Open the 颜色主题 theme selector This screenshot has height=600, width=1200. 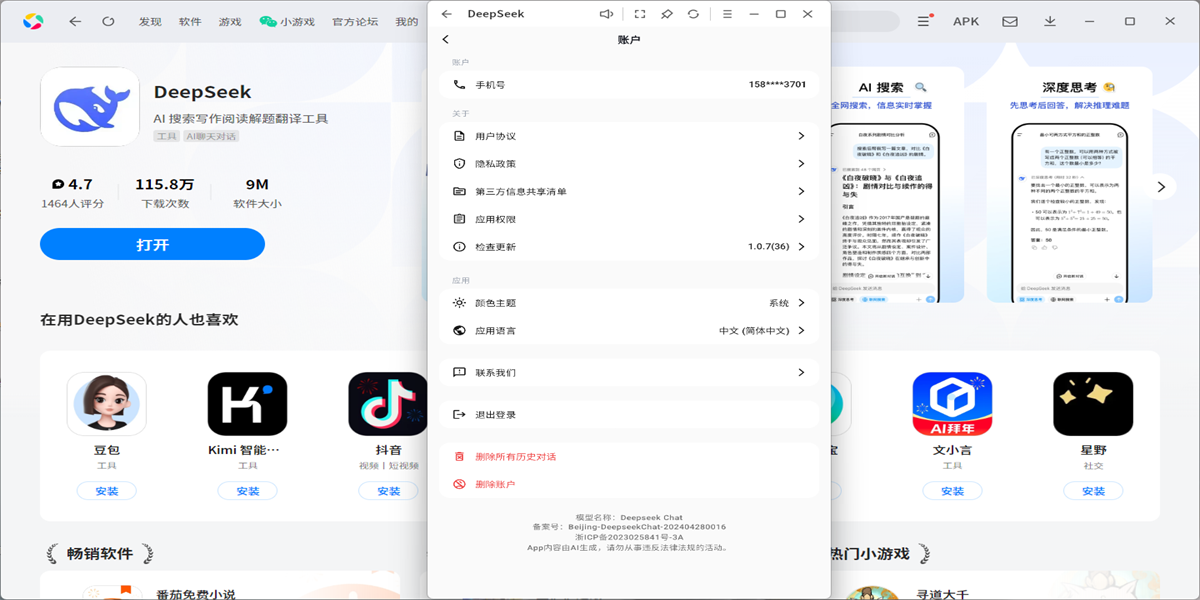628,303
